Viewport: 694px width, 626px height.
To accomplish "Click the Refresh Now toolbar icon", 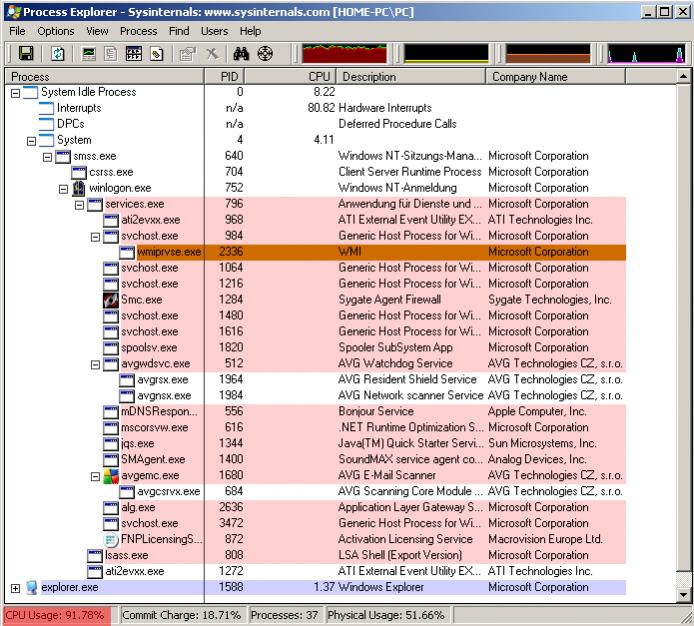I will (58, 54).
